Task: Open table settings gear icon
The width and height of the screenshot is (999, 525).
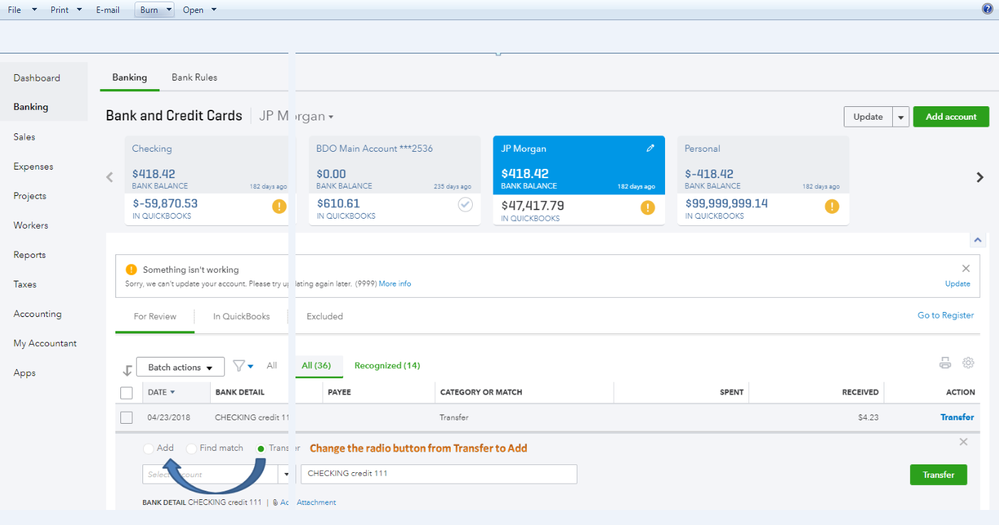Action: pyautogui.click(x=968, y=363)
